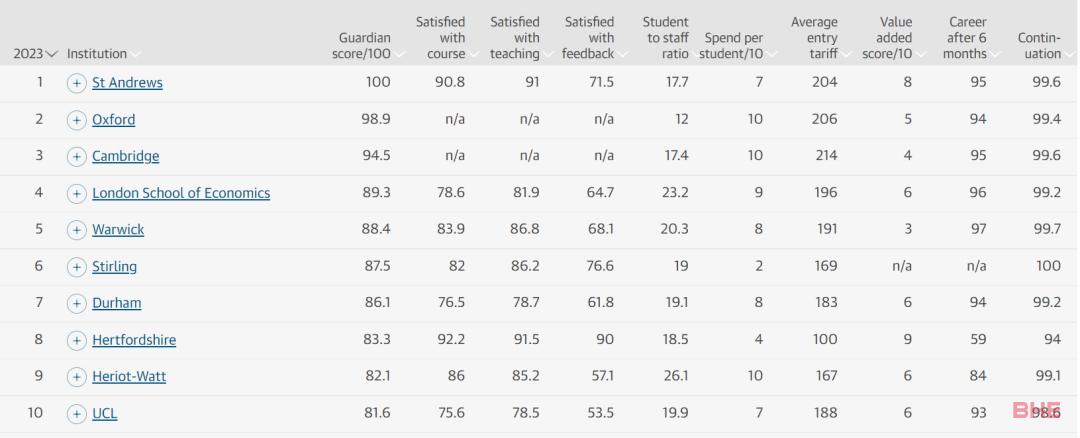Sort by Guardian score/100 column
This screenshot has height=438, width=1080.
tap(365, 45)
